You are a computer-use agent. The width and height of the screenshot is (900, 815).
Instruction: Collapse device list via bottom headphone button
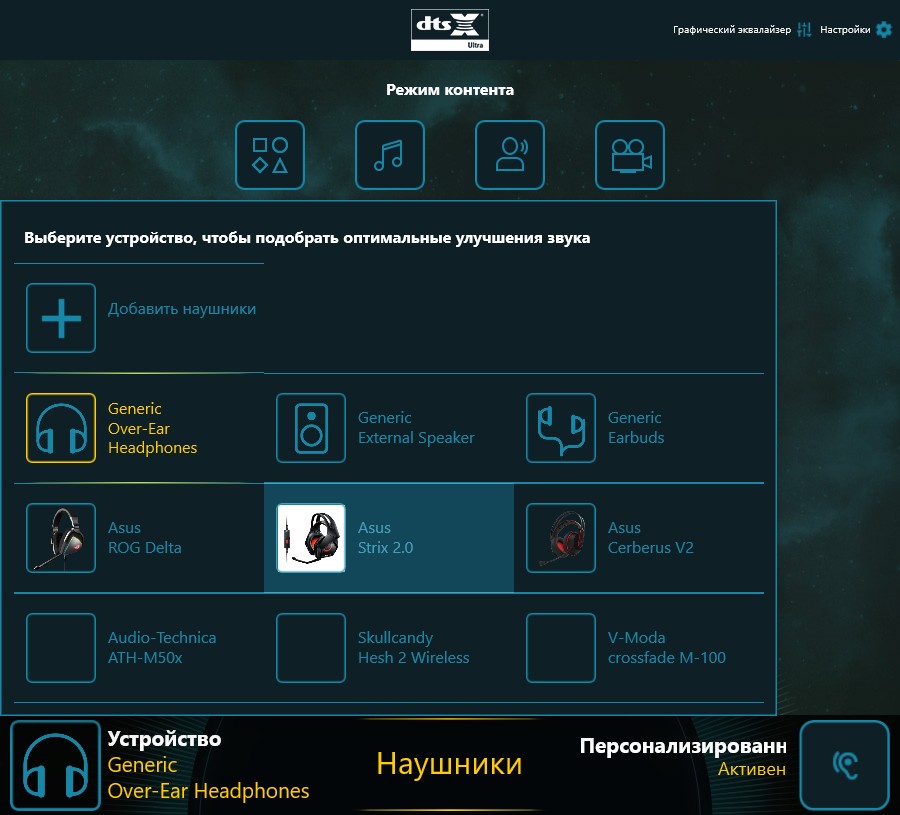coord(56,765)
